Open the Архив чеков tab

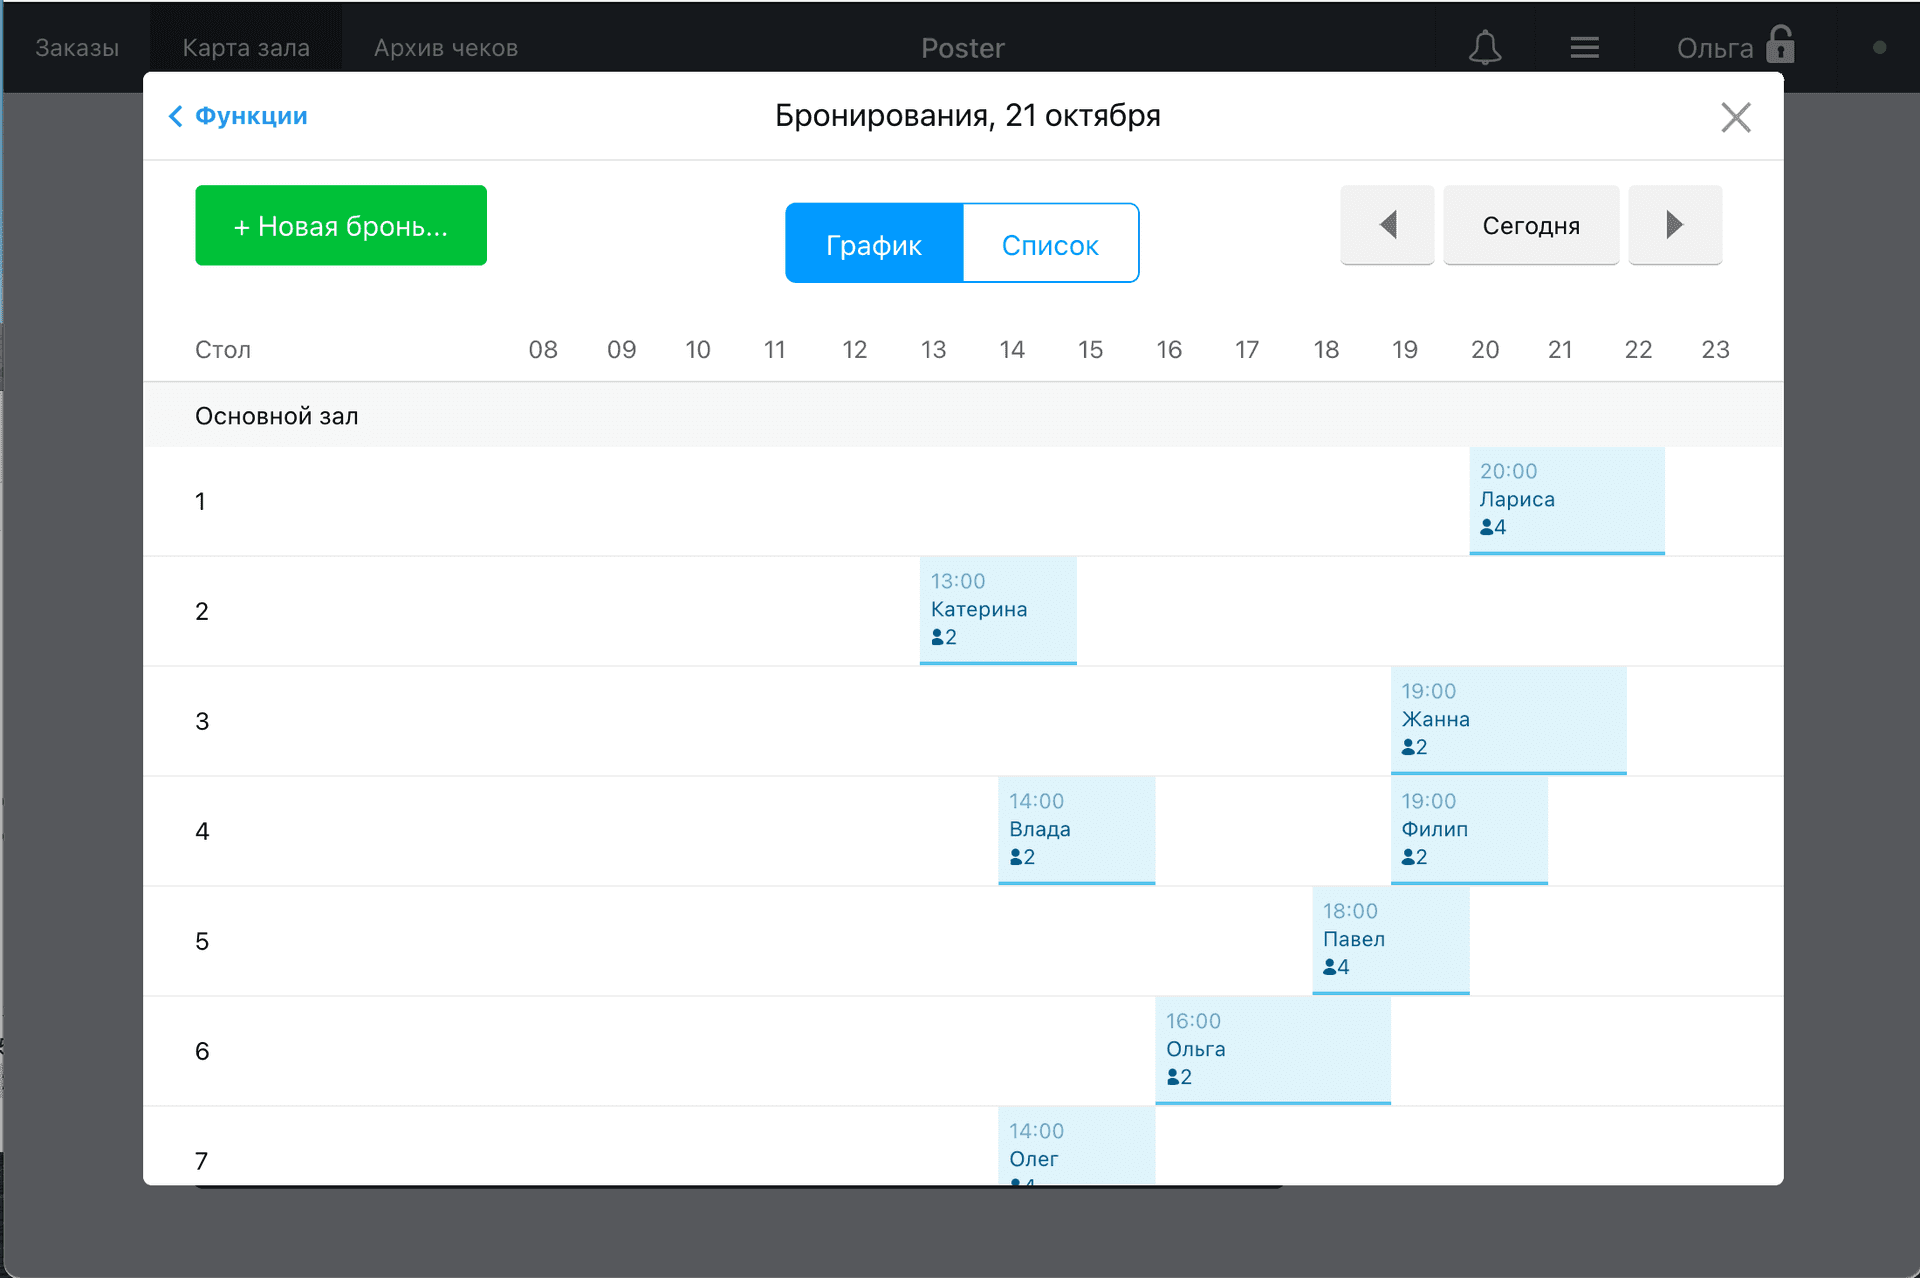pos(446,47)
